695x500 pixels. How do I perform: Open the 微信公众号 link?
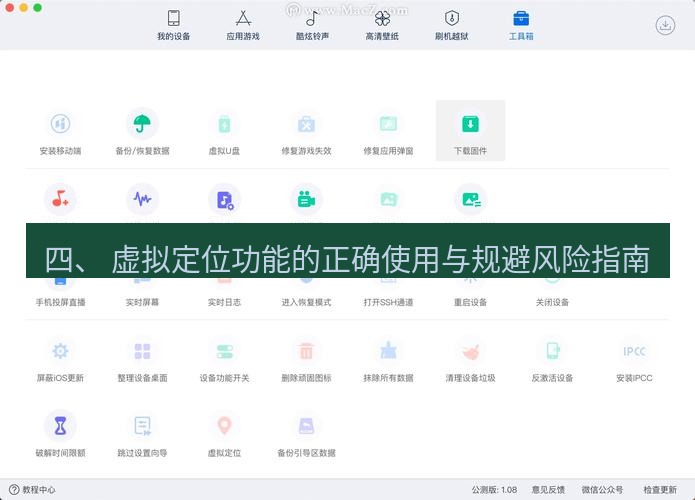coord(602,489)
